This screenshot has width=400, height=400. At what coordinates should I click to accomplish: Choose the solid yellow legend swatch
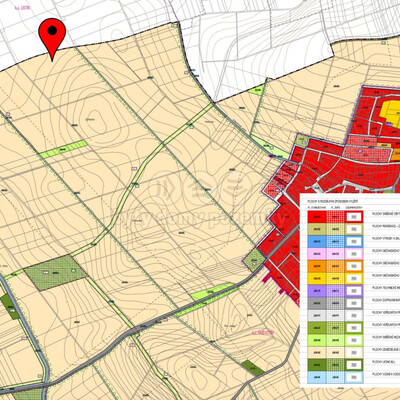[x=317, y=278]
